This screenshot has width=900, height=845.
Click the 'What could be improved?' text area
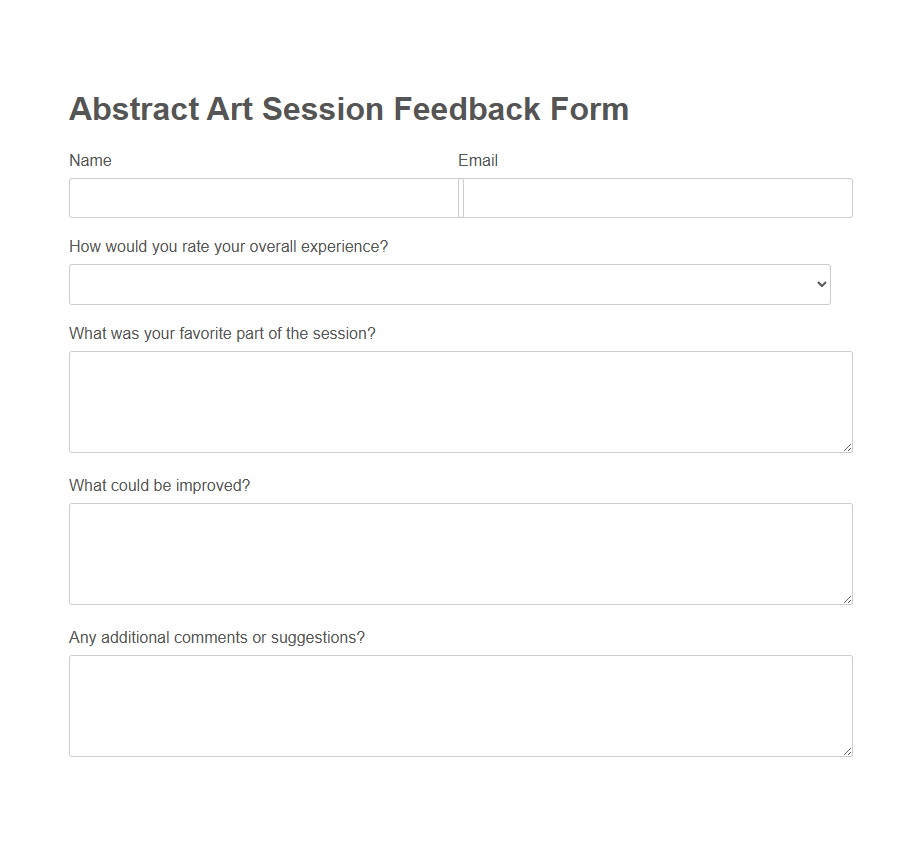click(x=460, y=553)
